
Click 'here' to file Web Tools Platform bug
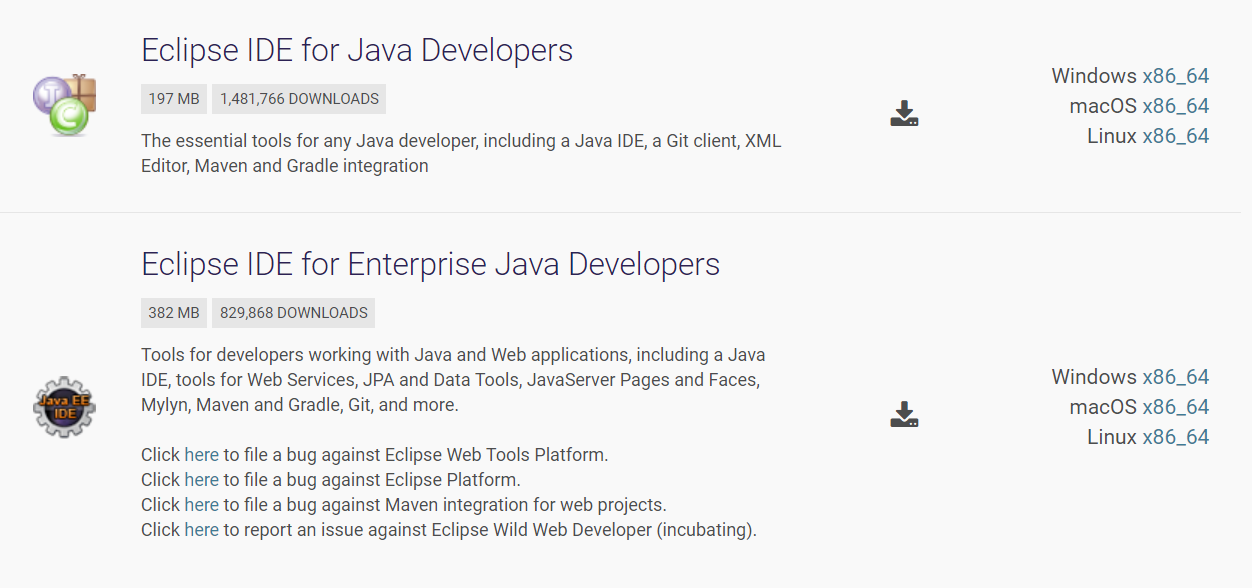[201, 455]
